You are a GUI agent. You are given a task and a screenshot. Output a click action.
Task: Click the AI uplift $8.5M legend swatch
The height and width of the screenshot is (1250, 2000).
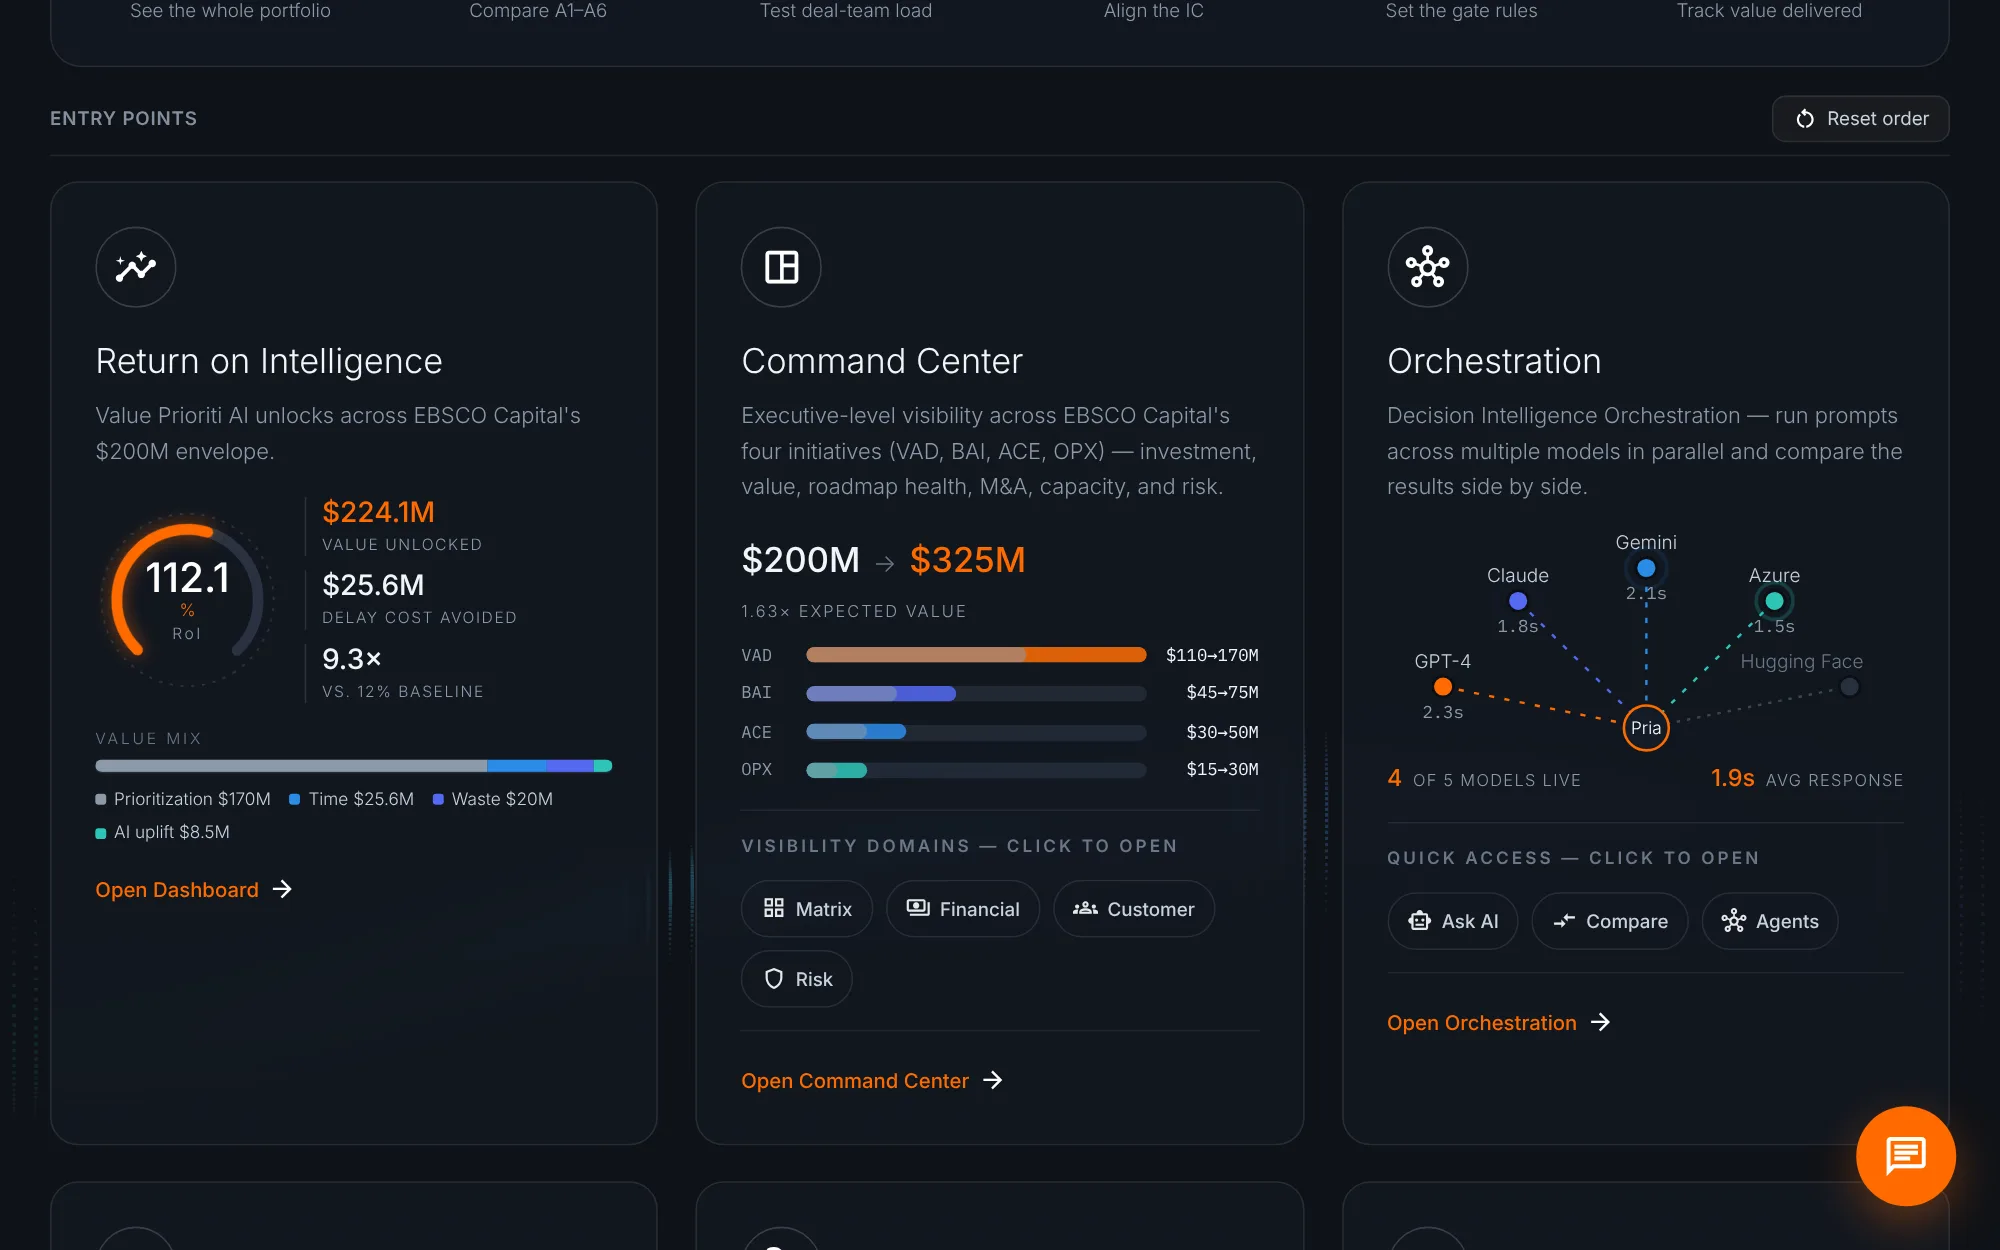101,833
